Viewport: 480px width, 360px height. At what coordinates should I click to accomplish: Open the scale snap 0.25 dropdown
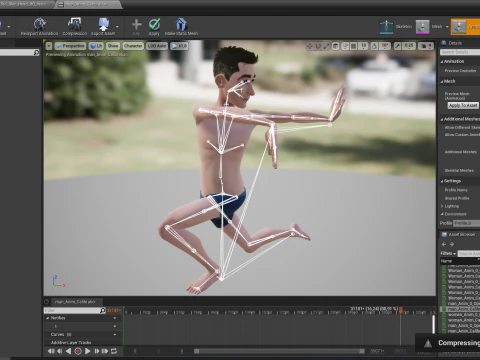408,46
